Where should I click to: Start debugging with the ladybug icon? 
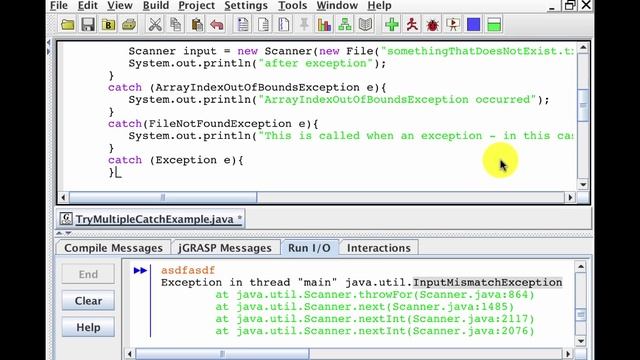point(432,25)
